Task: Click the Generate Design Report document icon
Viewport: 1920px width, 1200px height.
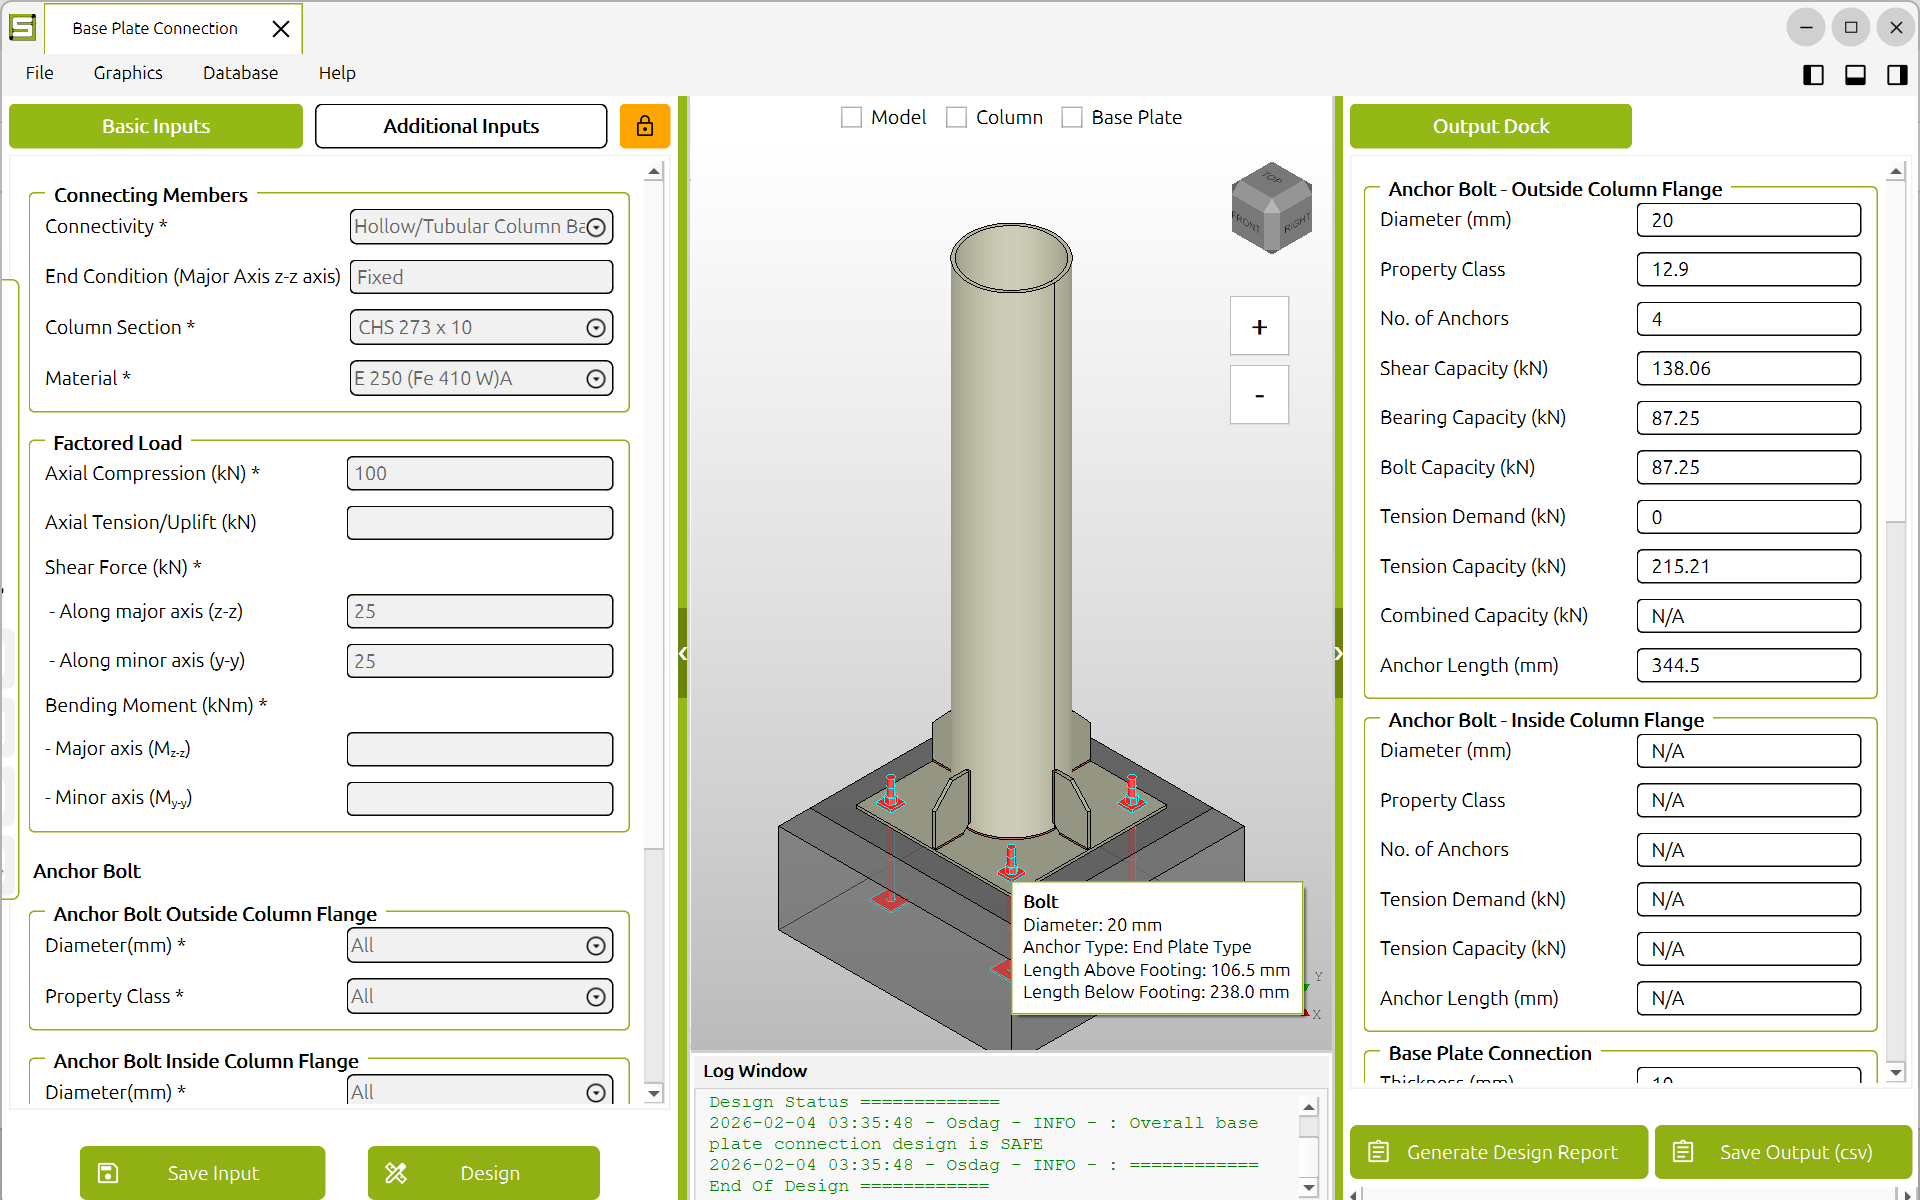Action: pyautogui.click(x=1379, y=1152)
